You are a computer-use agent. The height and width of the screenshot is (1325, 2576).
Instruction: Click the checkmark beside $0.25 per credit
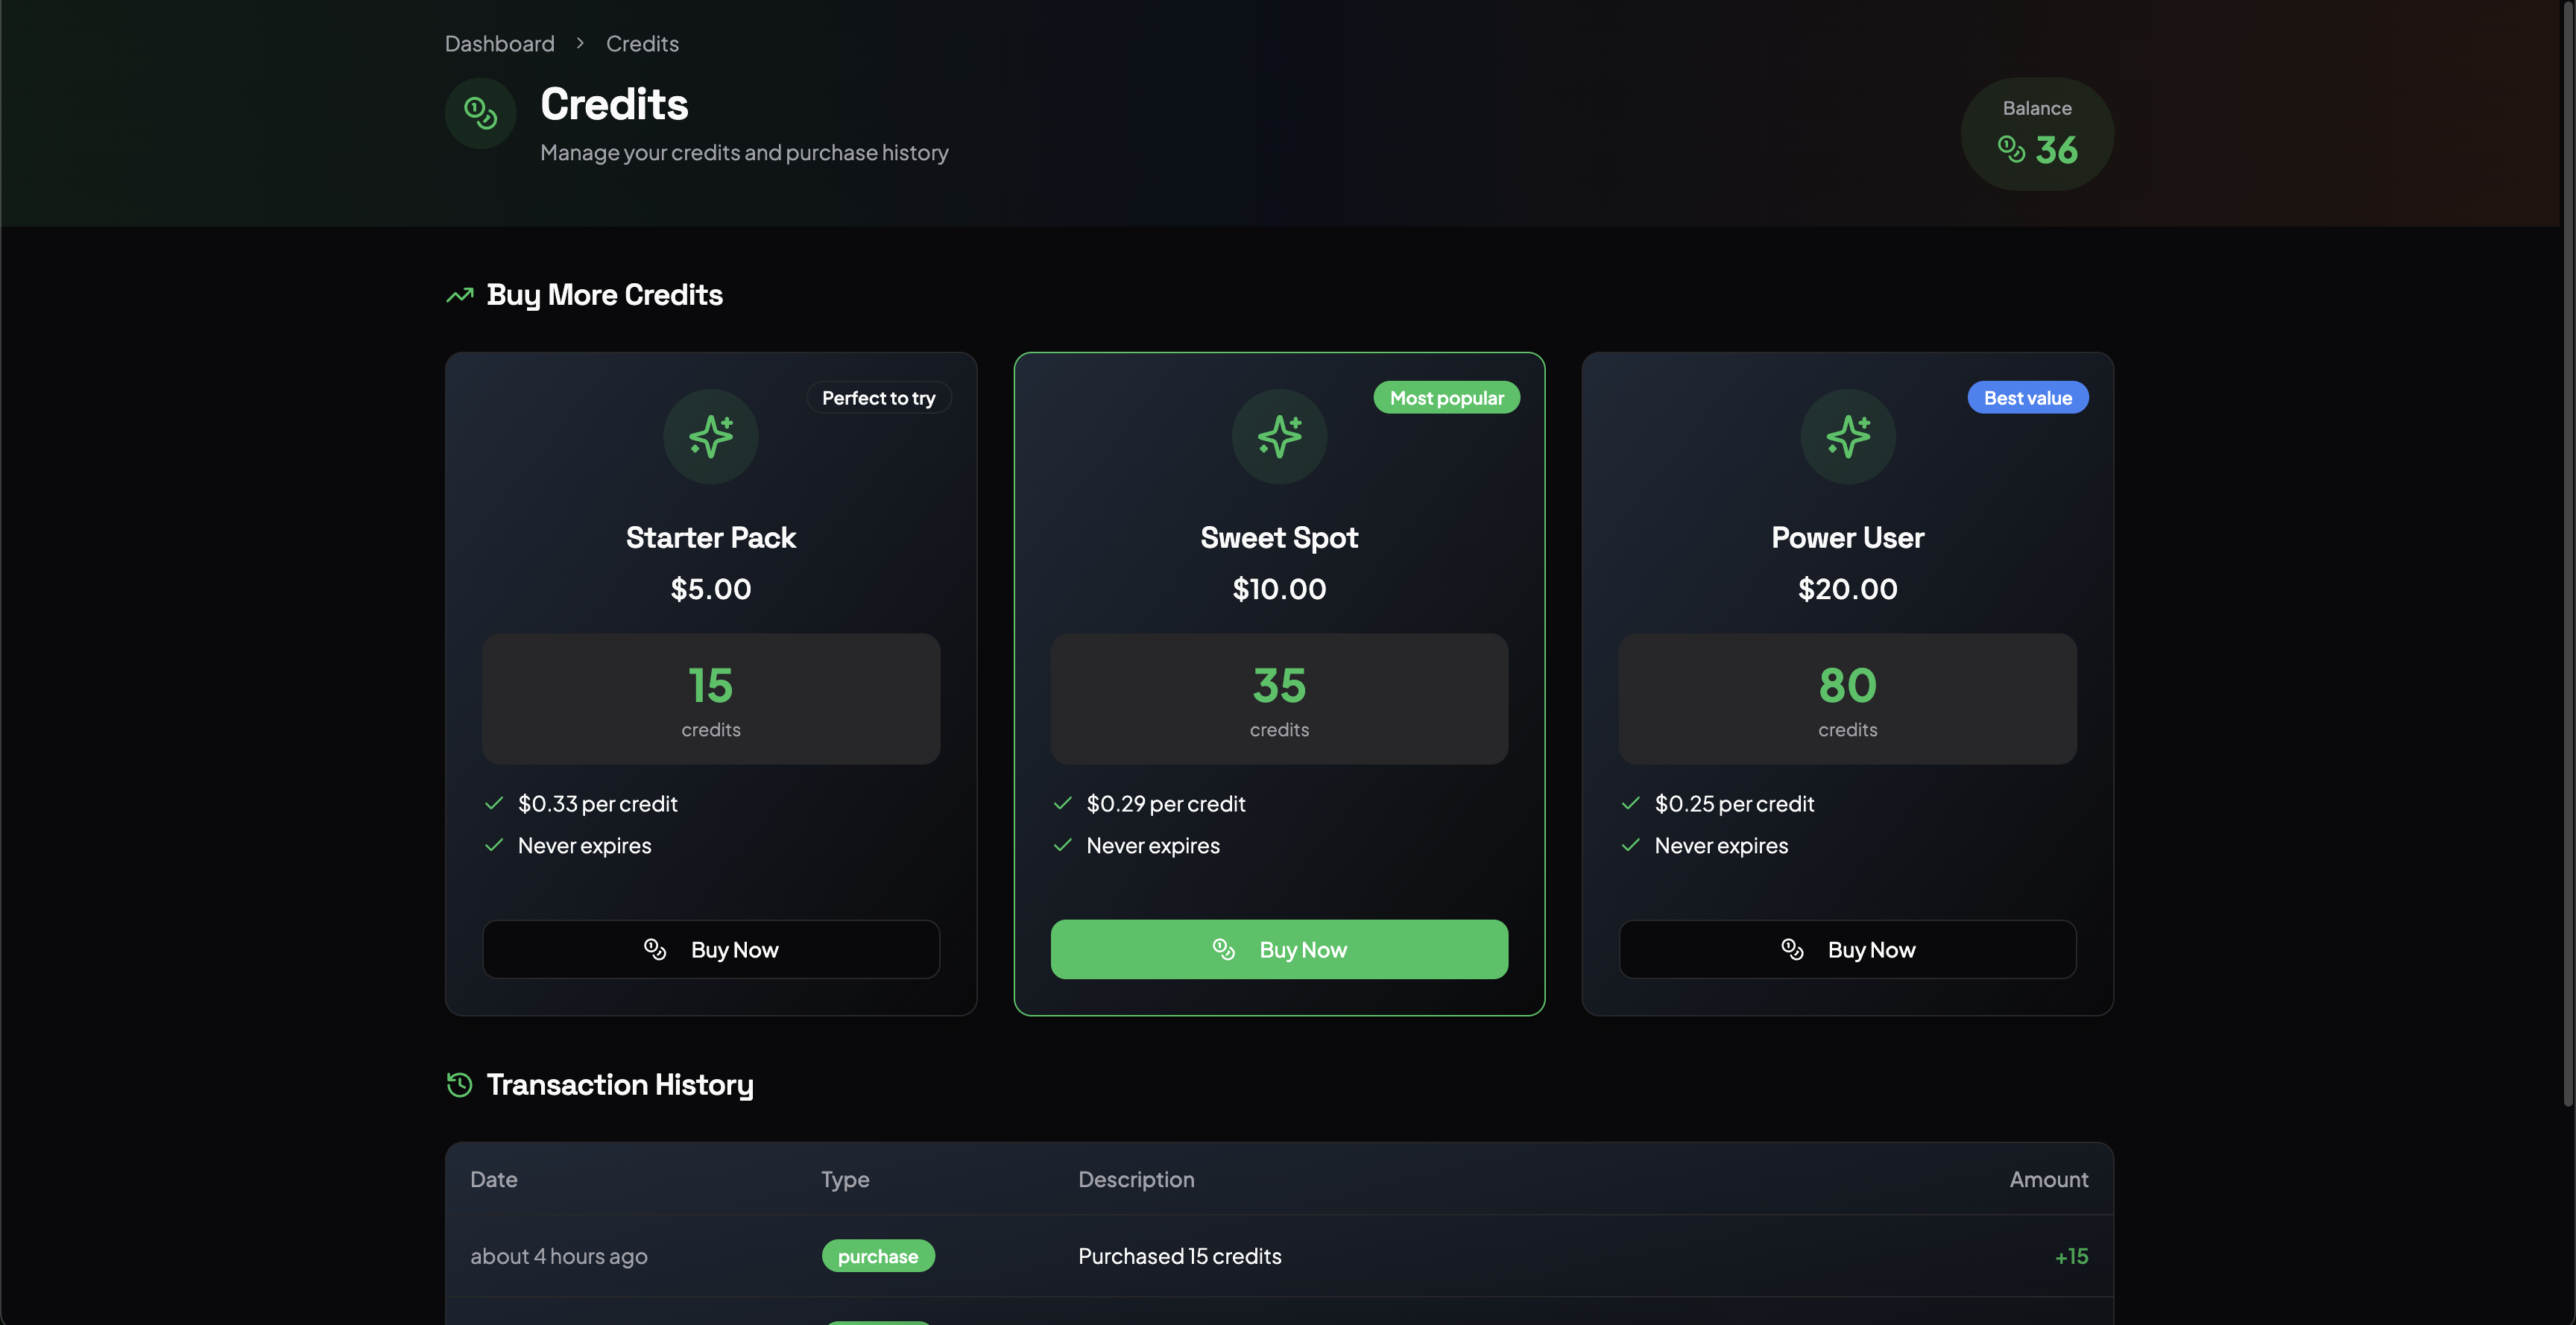pos(1631,803)
